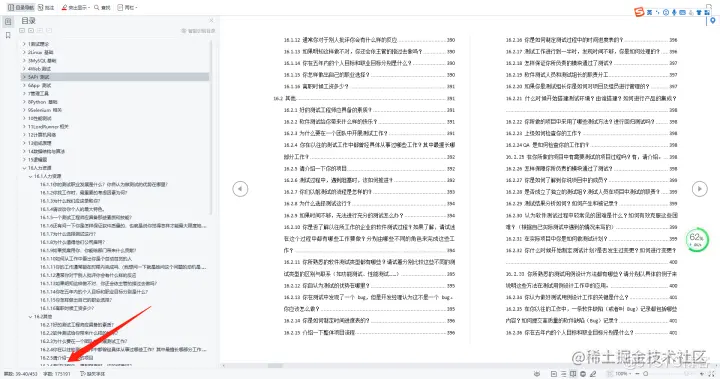This screenshot has height=379, width=720.
Task: Jump to outline entry 16.1.12
Action: (x=88, y=276)
